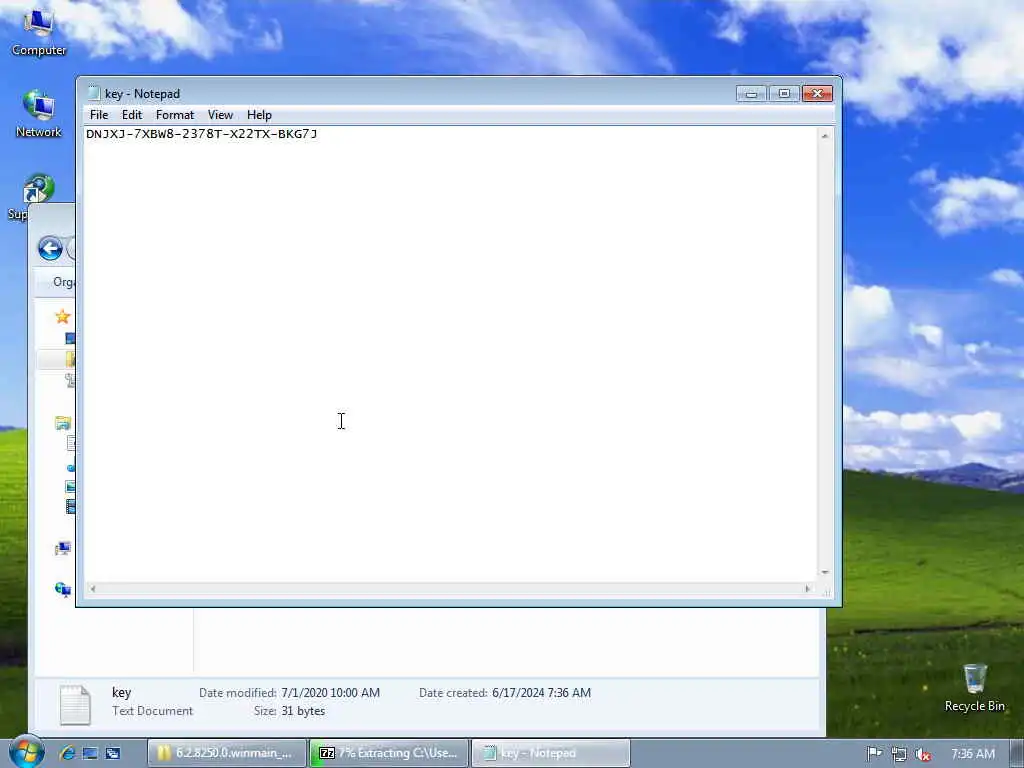Image resolution: width=1024 pixels, height=768 pixels.
Task: Maximize the key Notepad window
Action: 784,93
